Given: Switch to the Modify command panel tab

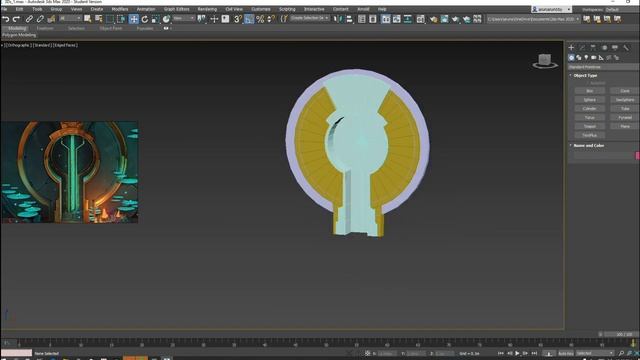Looking at the screenshot, I should click(582, 48).
